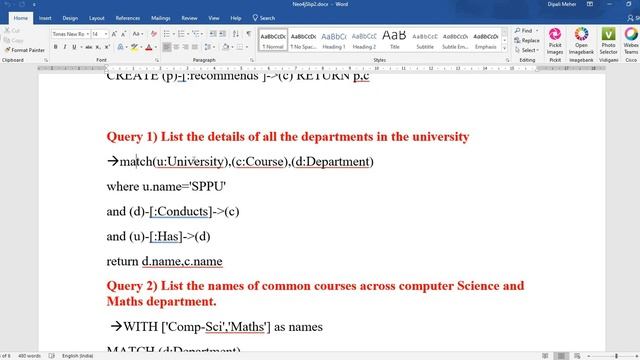Open the Font dialog launcher
This screenshot has width=640, height=360.
[x=157, y=60]
